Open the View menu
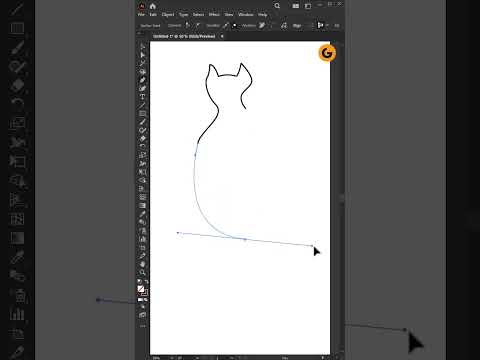Image resolution: width=480 pixels, height=360 pixels. coord(229,15)
